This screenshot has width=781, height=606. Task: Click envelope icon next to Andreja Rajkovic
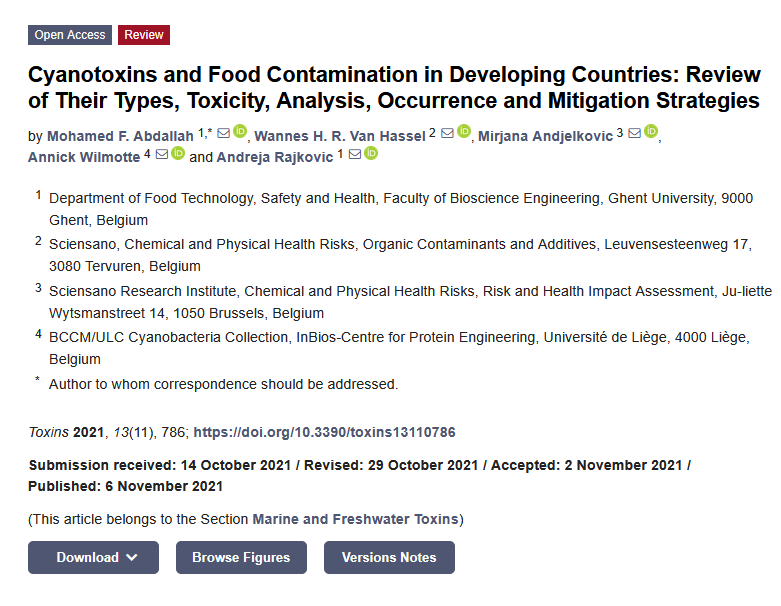[x=355, y=154]
